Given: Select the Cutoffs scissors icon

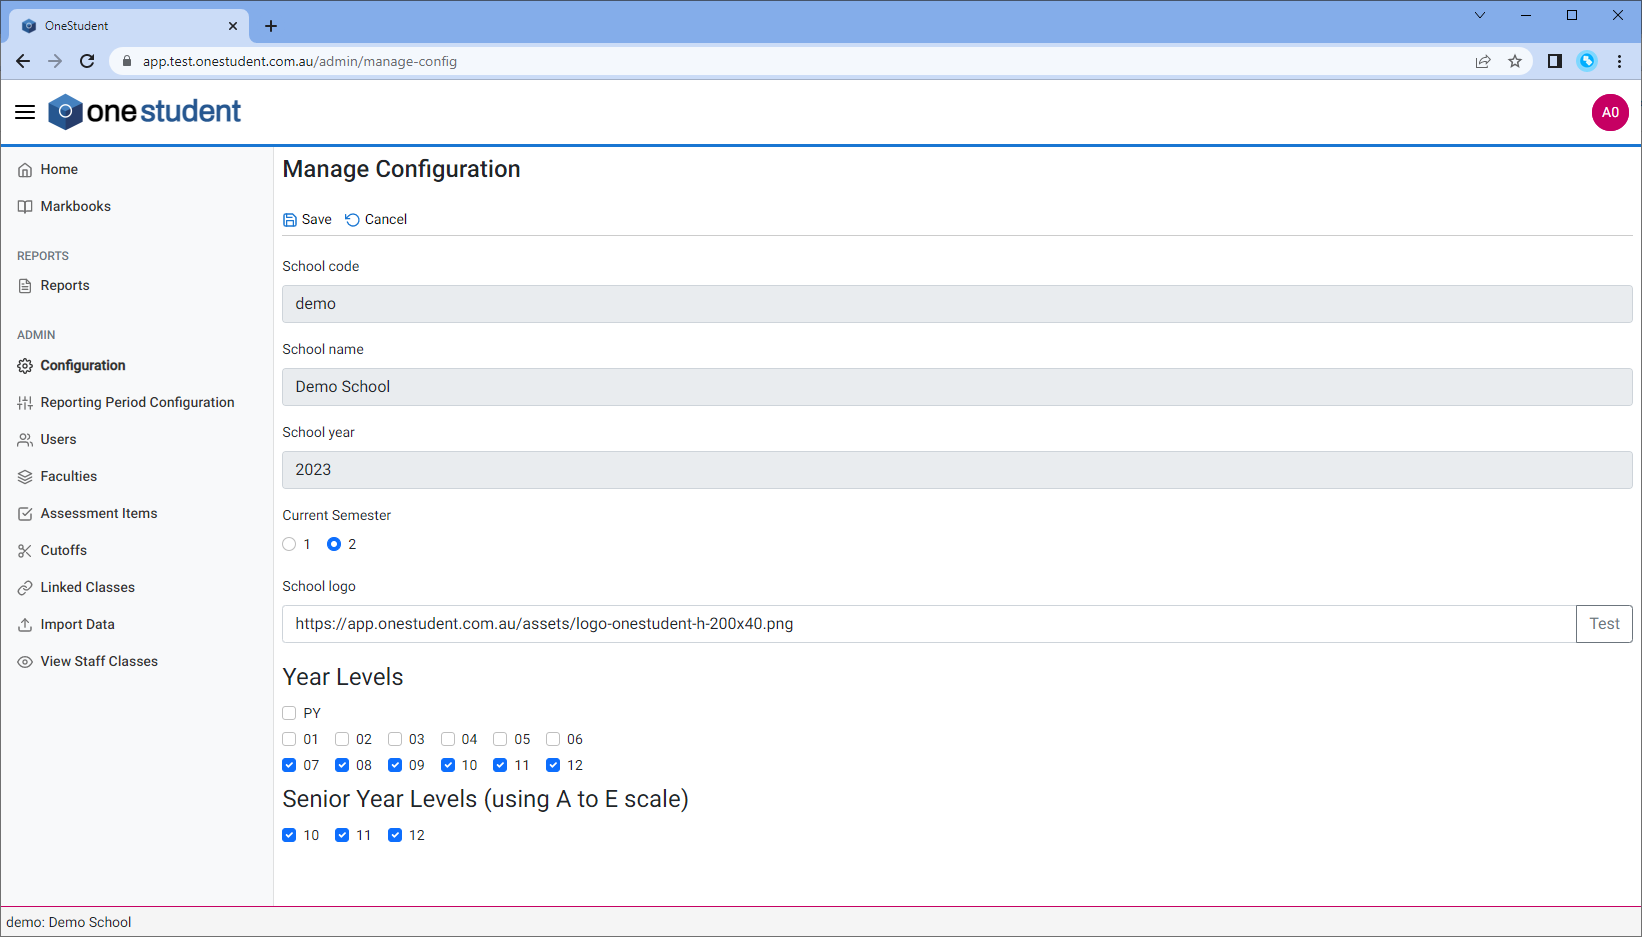Looking at the screenshot, I should 24,550.
